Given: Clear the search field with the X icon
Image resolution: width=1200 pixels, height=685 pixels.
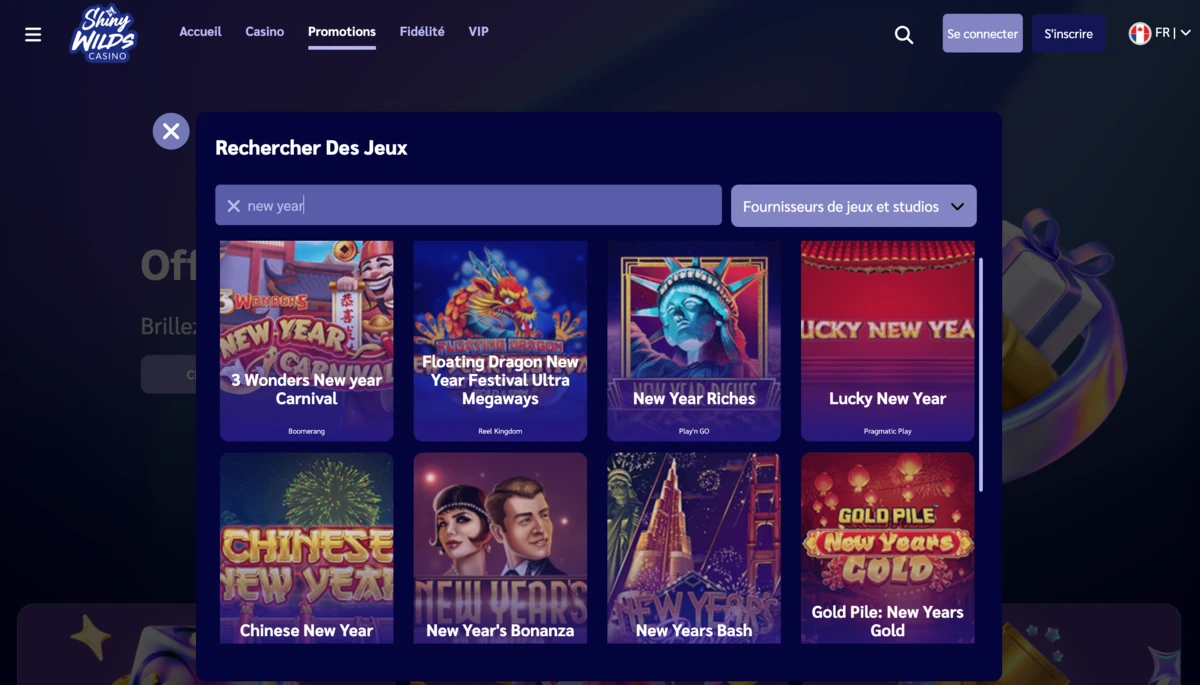Looking at the screenshot, I should point(233,205).
